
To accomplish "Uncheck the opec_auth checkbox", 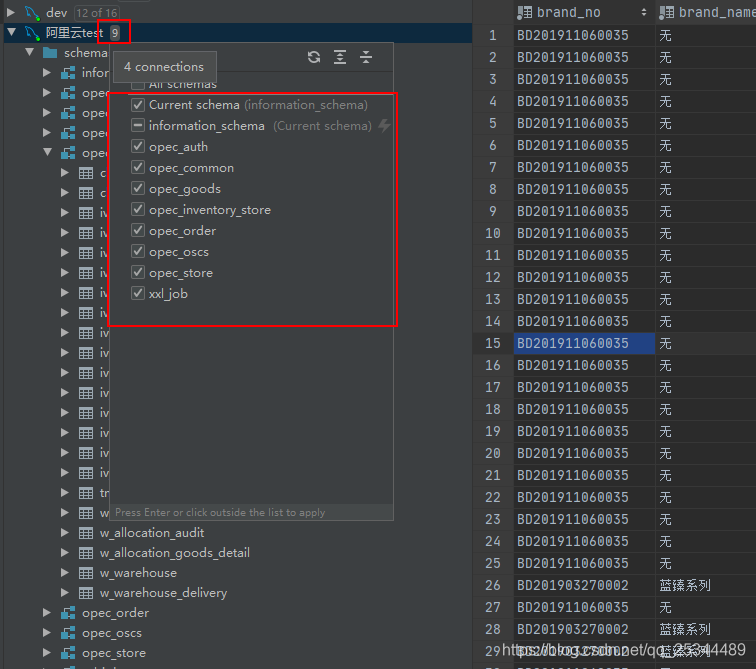I will [x=138, y=147].
